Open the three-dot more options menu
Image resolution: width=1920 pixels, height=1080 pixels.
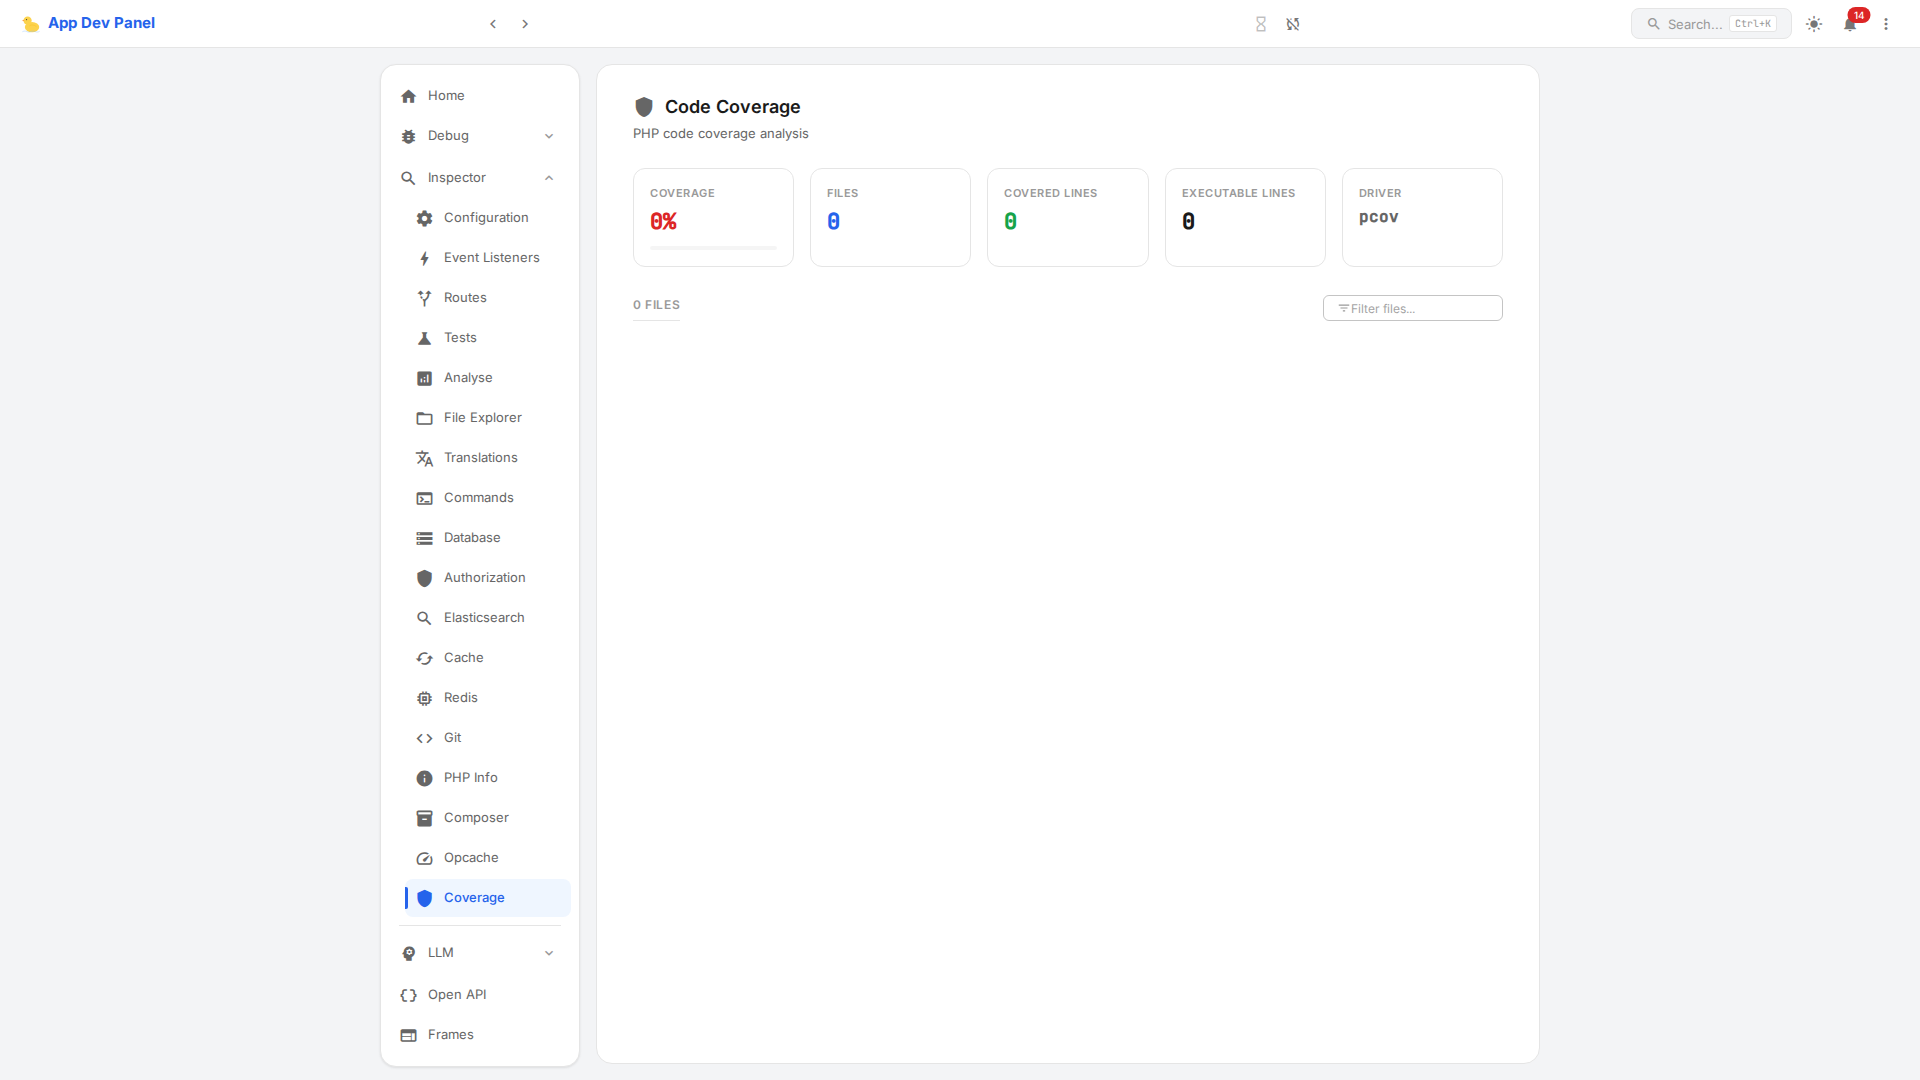(1886, 24)
